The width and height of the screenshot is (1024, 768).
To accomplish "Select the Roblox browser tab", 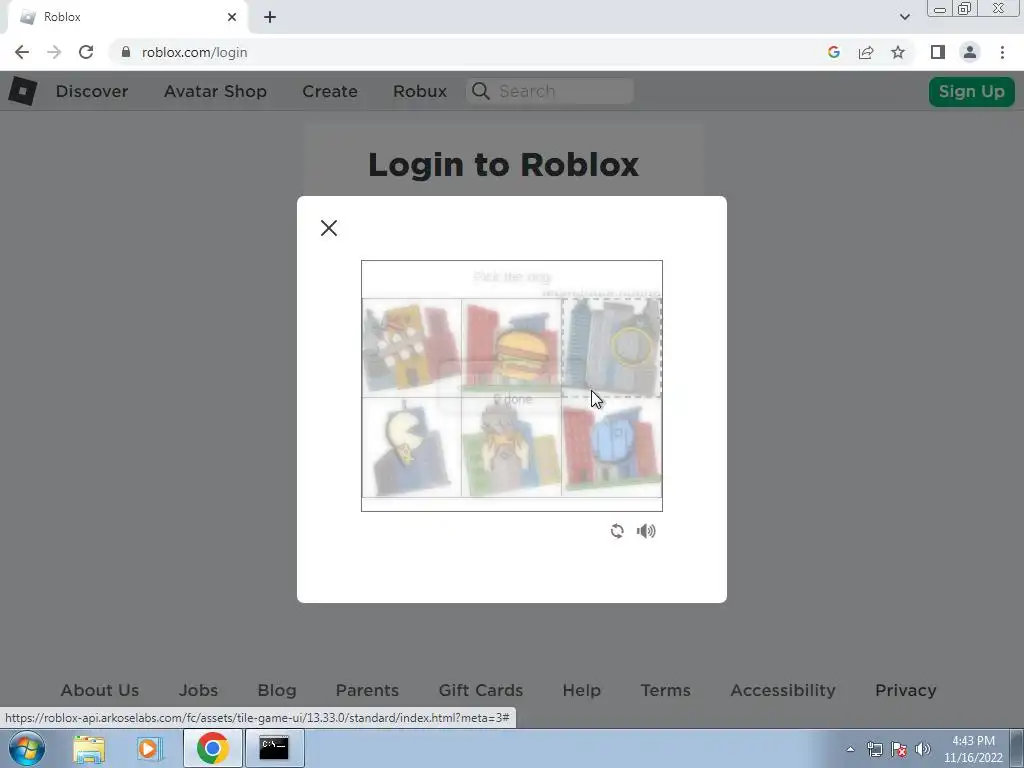I will (x=127, y=17).
